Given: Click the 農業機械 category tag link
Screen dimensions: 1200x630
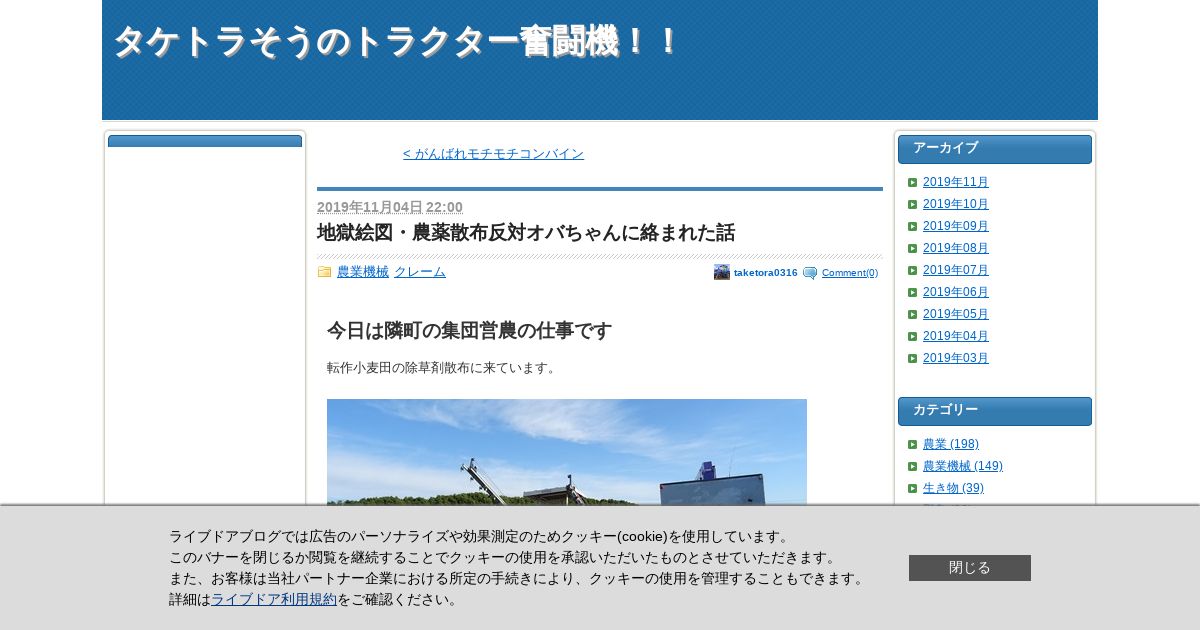Looking at the screenshot, I should (x=363, y=272).
